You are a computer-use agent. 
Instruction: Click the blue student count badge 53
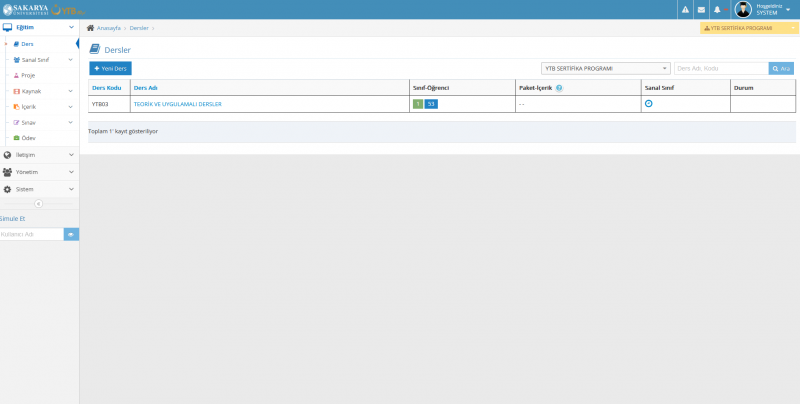coord(431,104)
